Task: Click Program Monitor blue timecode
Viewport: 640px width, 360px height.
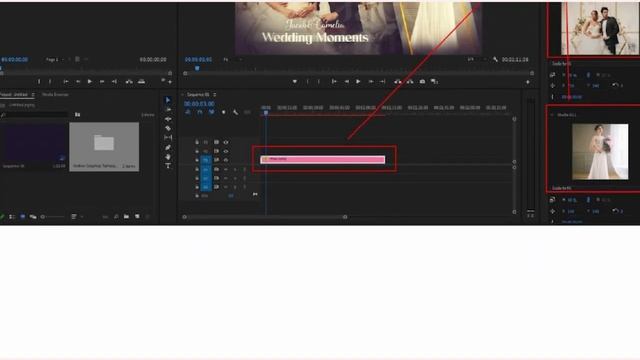Action: click(198, 60)
